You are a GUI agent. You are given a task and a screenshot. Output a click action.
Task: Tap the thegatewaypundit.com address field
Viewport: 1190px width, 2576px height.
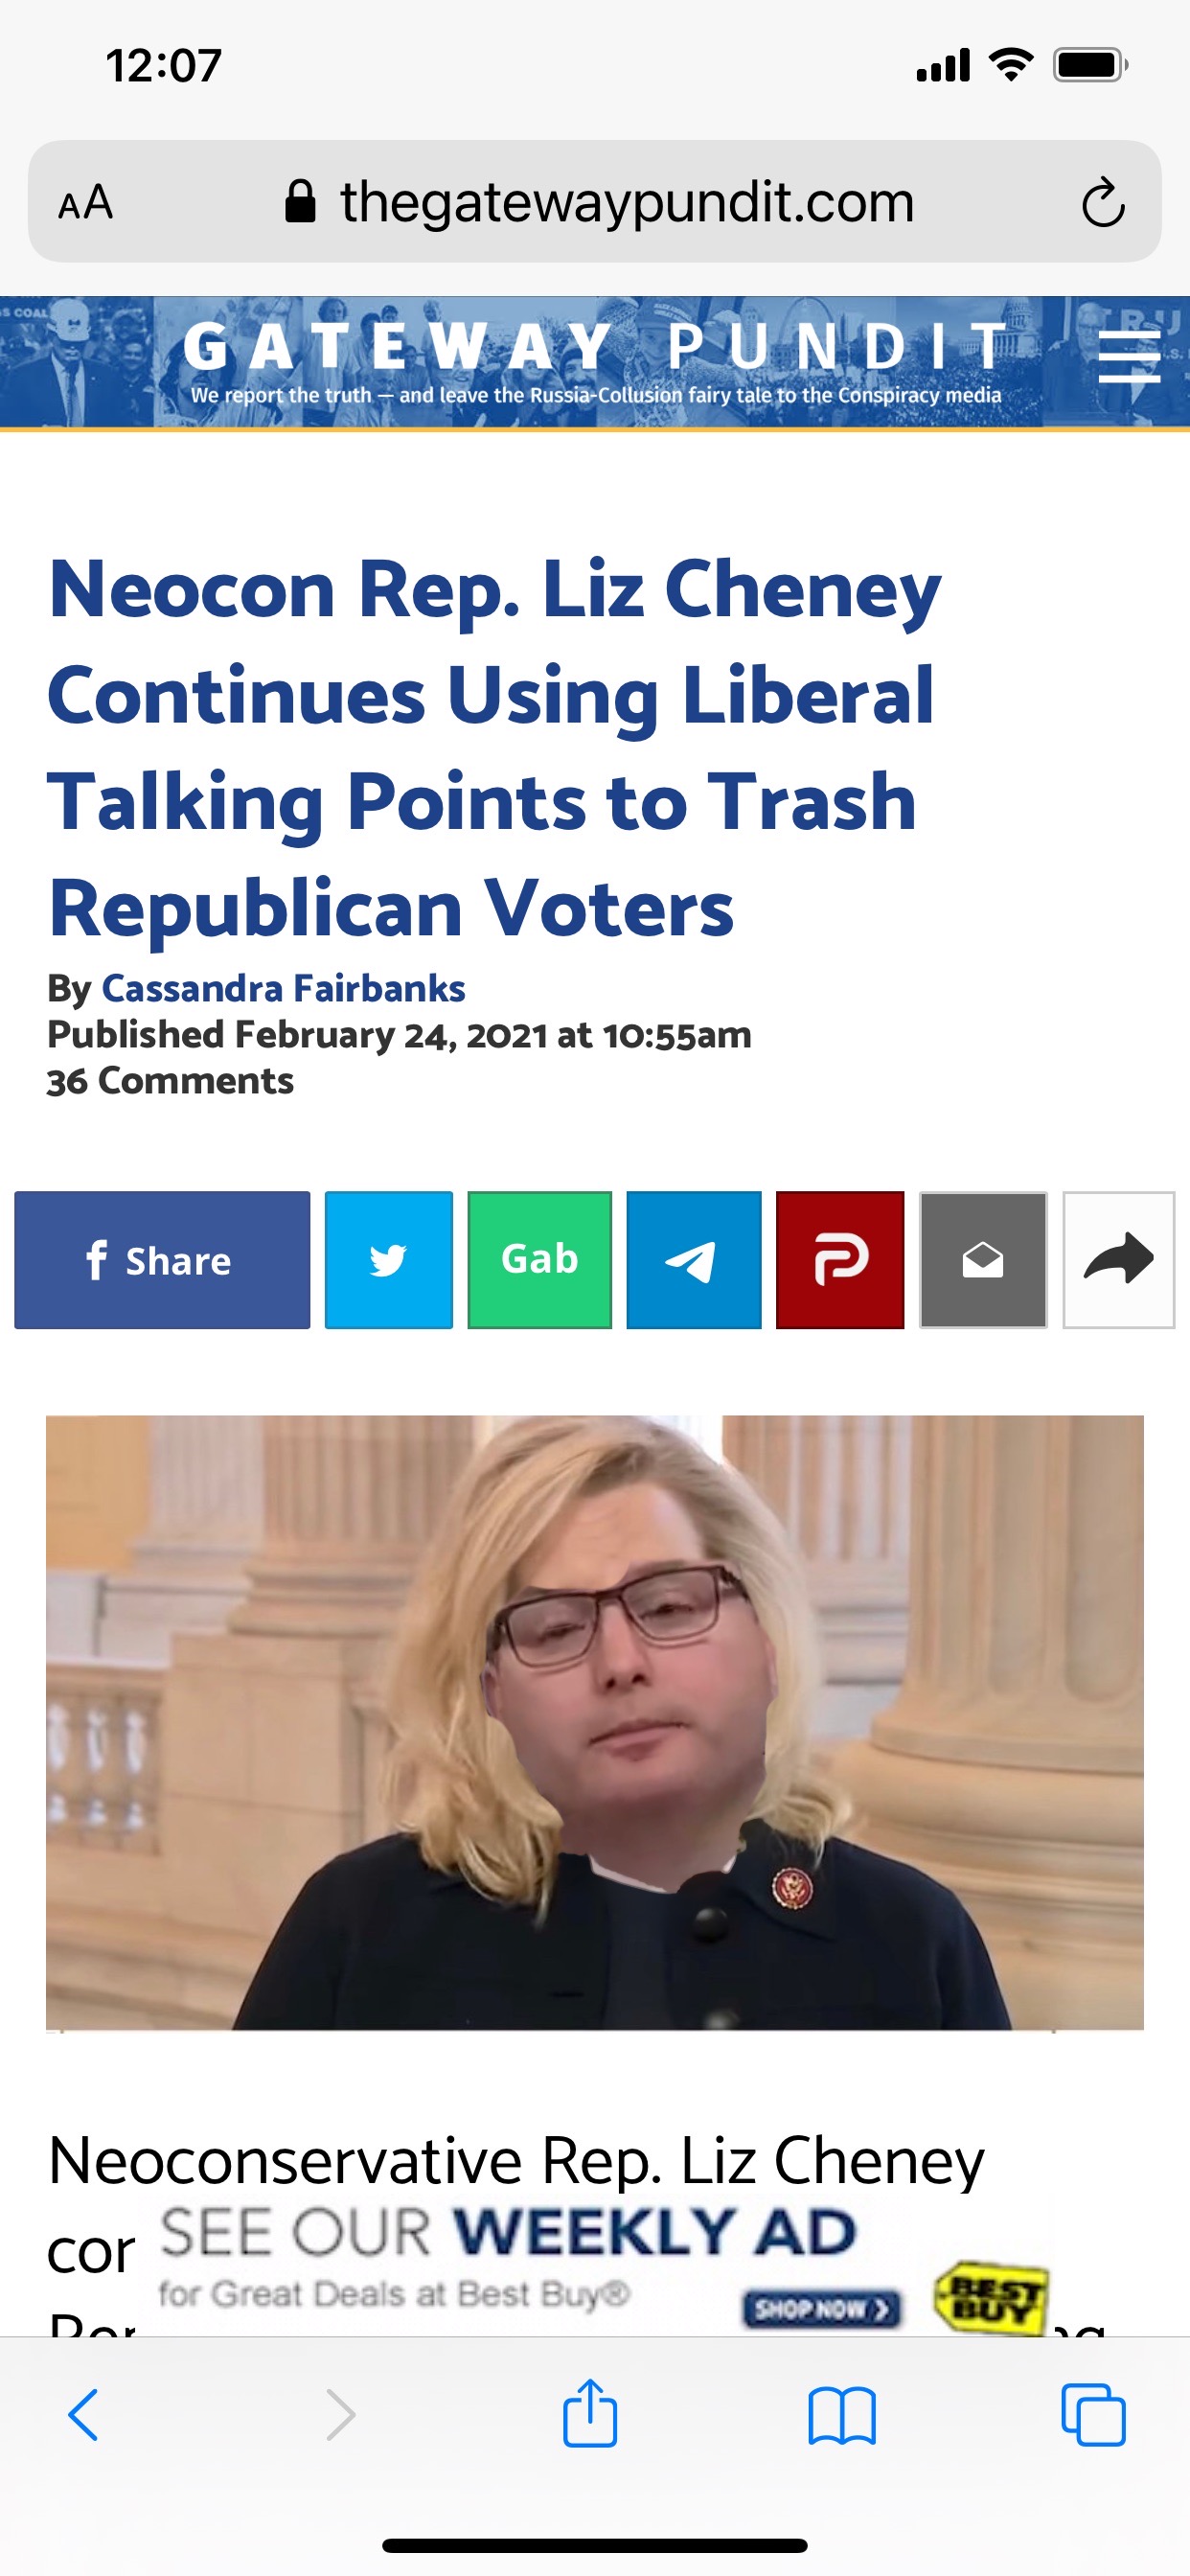[595, 202]
